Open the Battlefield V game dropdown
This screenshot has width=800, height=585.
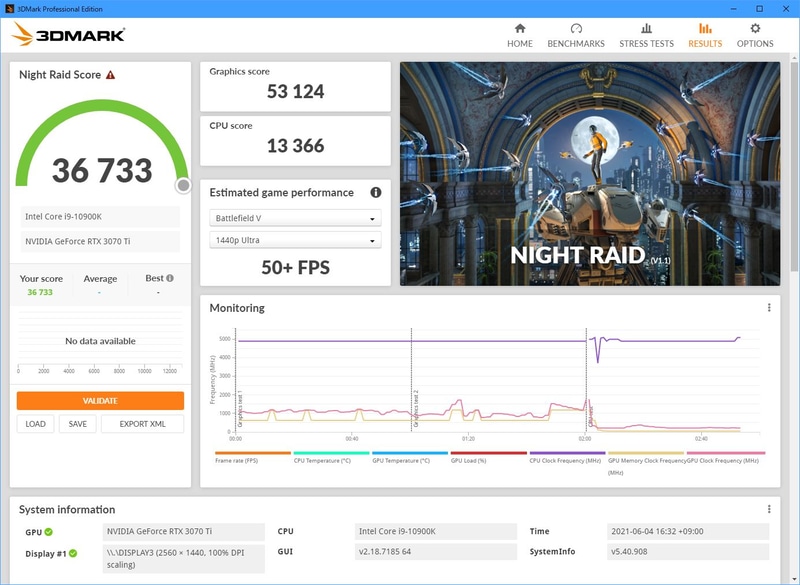point(294,218)
